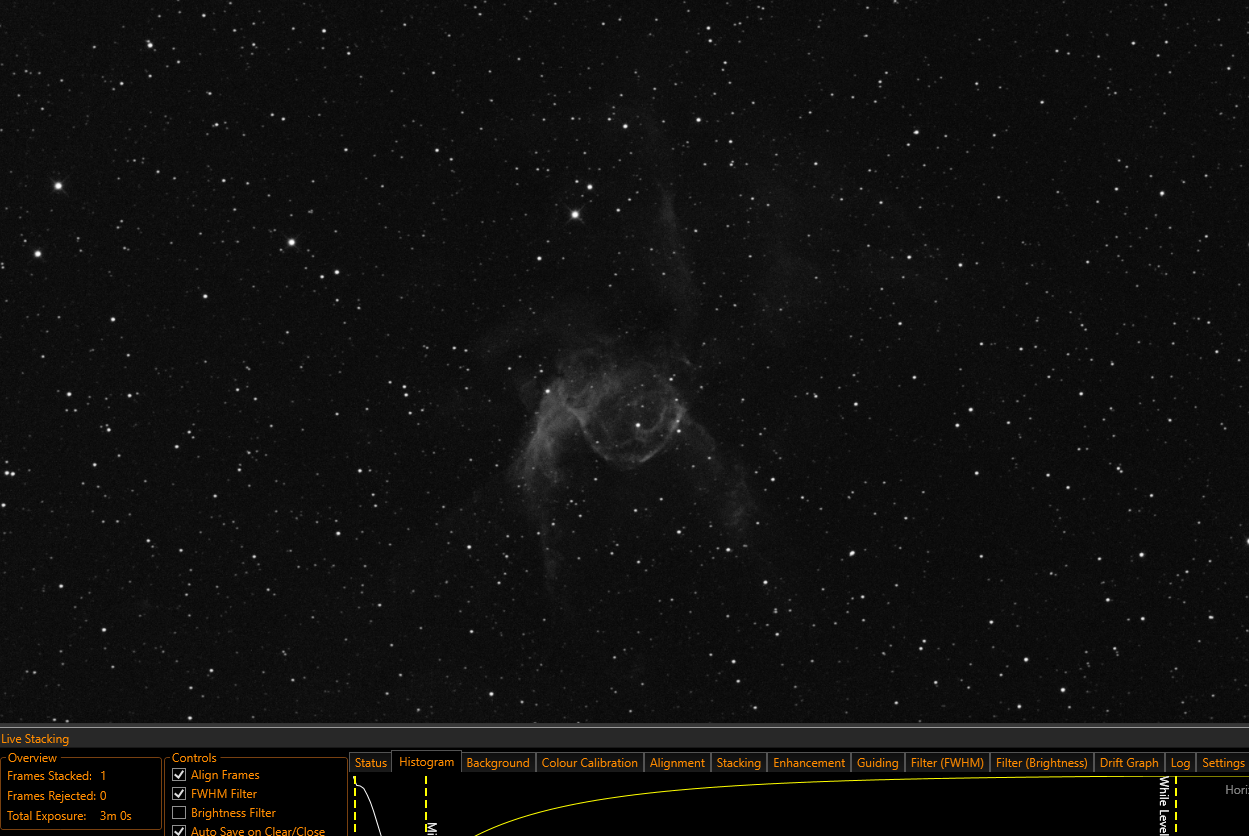Switch to the Settings tab
This screenshot has width=1249, height=836.
point(1223,763)
